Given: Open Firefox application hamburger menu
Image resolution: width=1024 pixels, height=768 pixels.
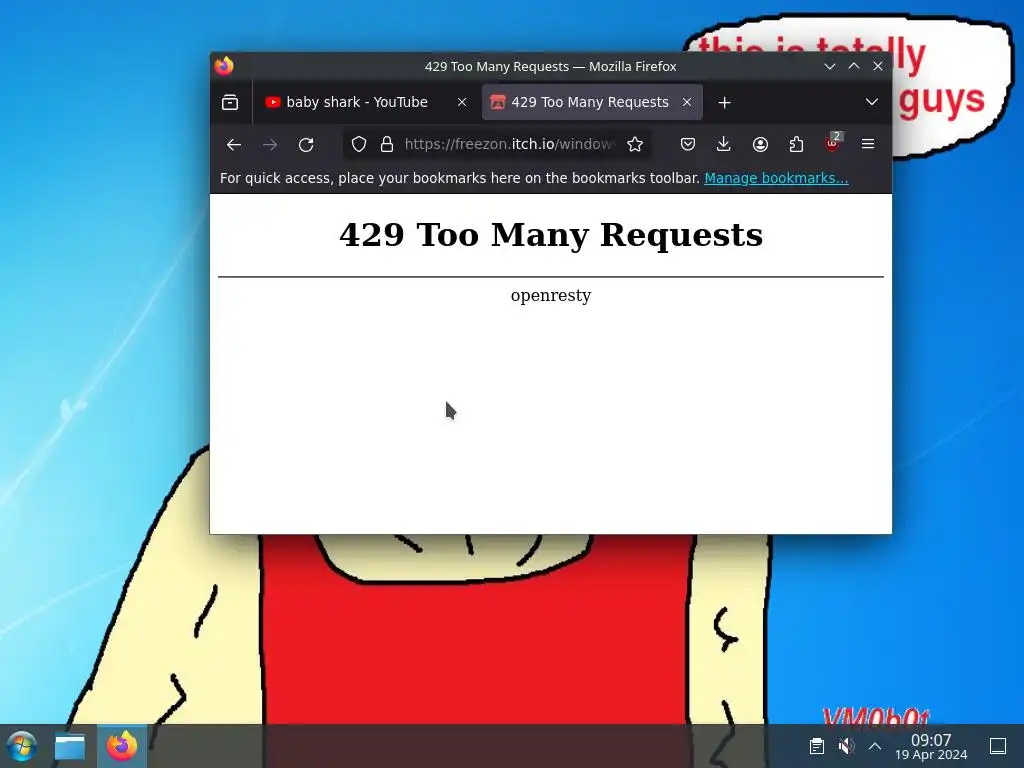Looking at the screenshot, I should (868, 144).
